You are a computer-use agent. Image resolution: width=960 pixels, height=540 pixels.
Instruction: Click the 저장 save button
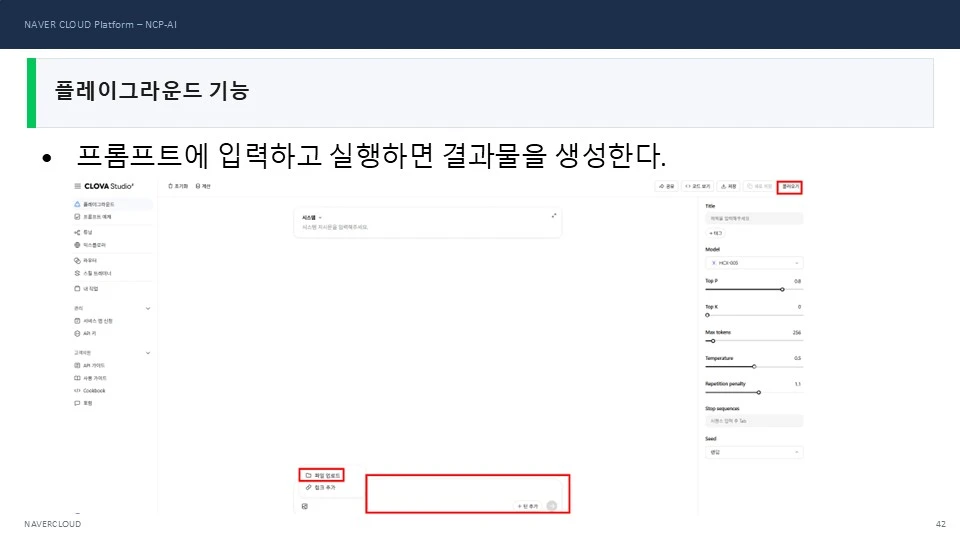[x=729, y=186]
